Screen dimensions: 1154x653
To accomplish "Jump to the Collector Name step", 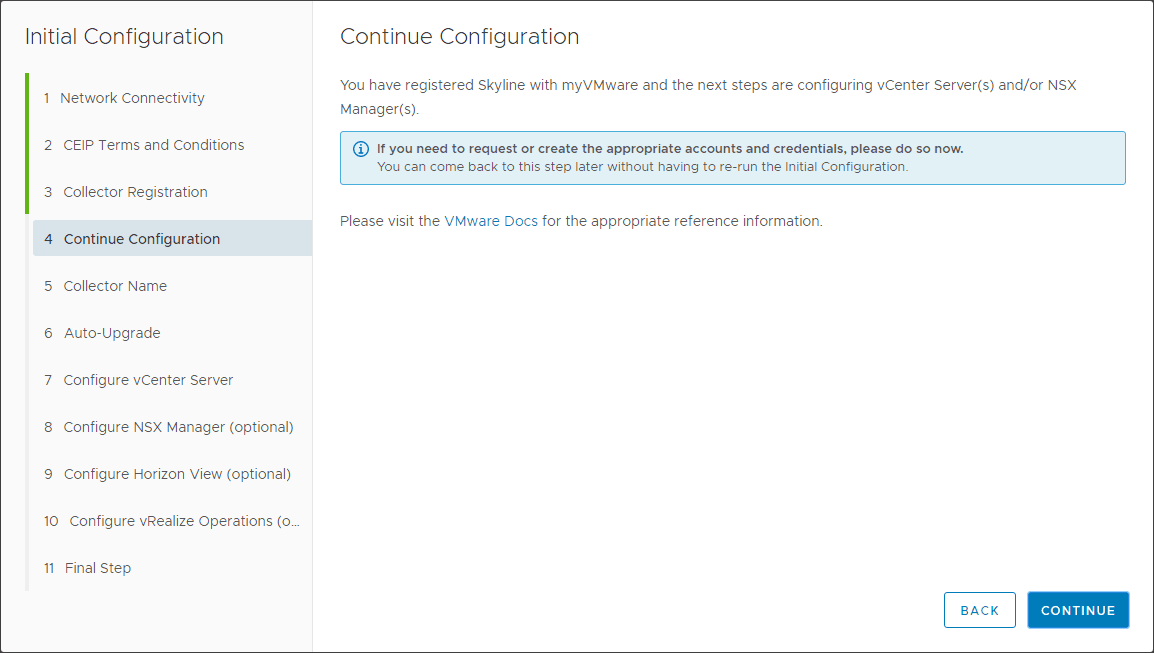I will [x=115, y=286].
